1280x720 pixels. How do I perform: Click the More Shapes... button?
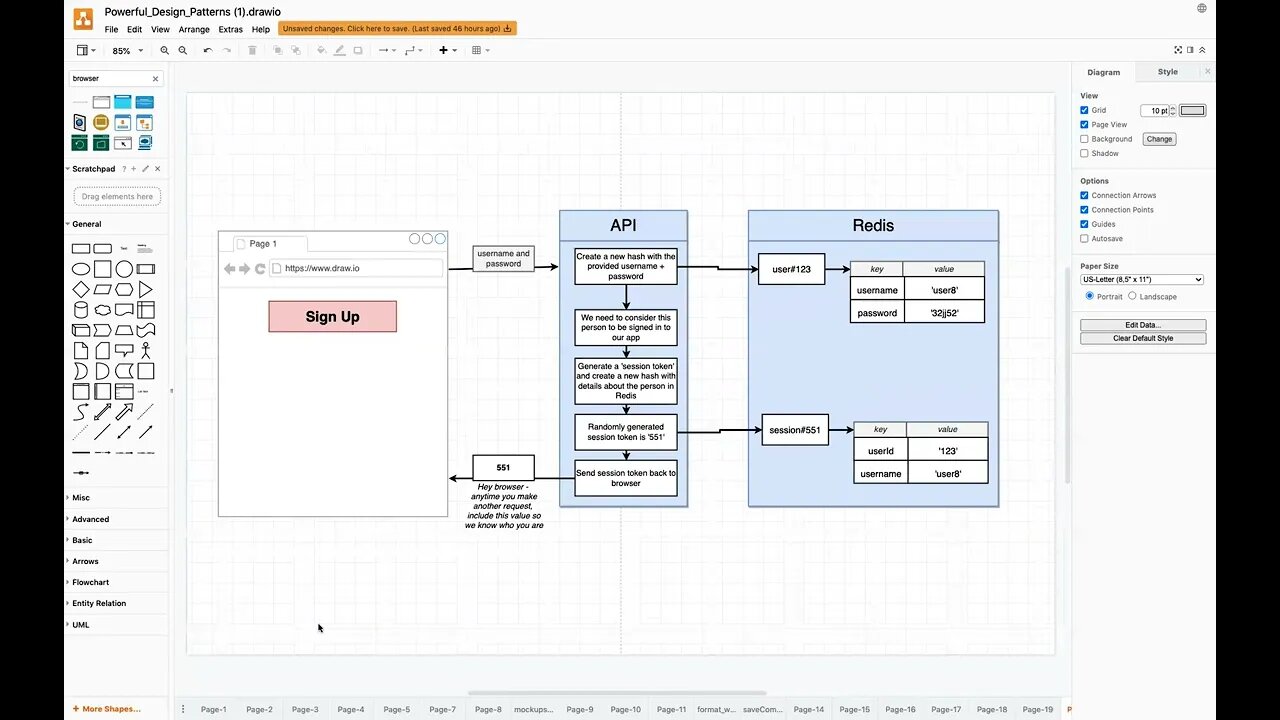(106, 709)
